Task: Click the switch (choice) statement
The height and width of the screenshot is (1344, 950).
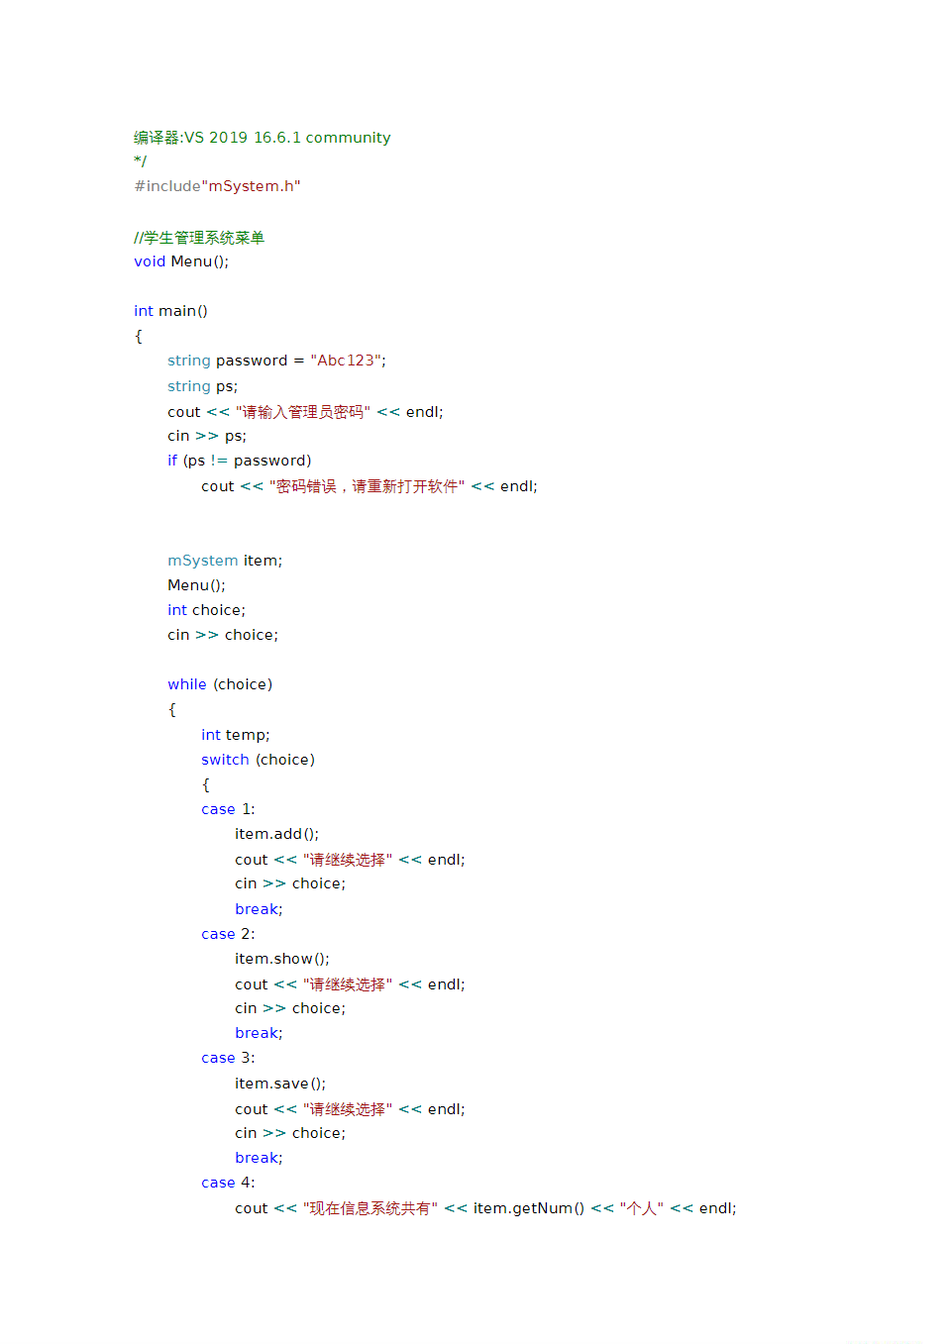Action: tap(258, 759)
